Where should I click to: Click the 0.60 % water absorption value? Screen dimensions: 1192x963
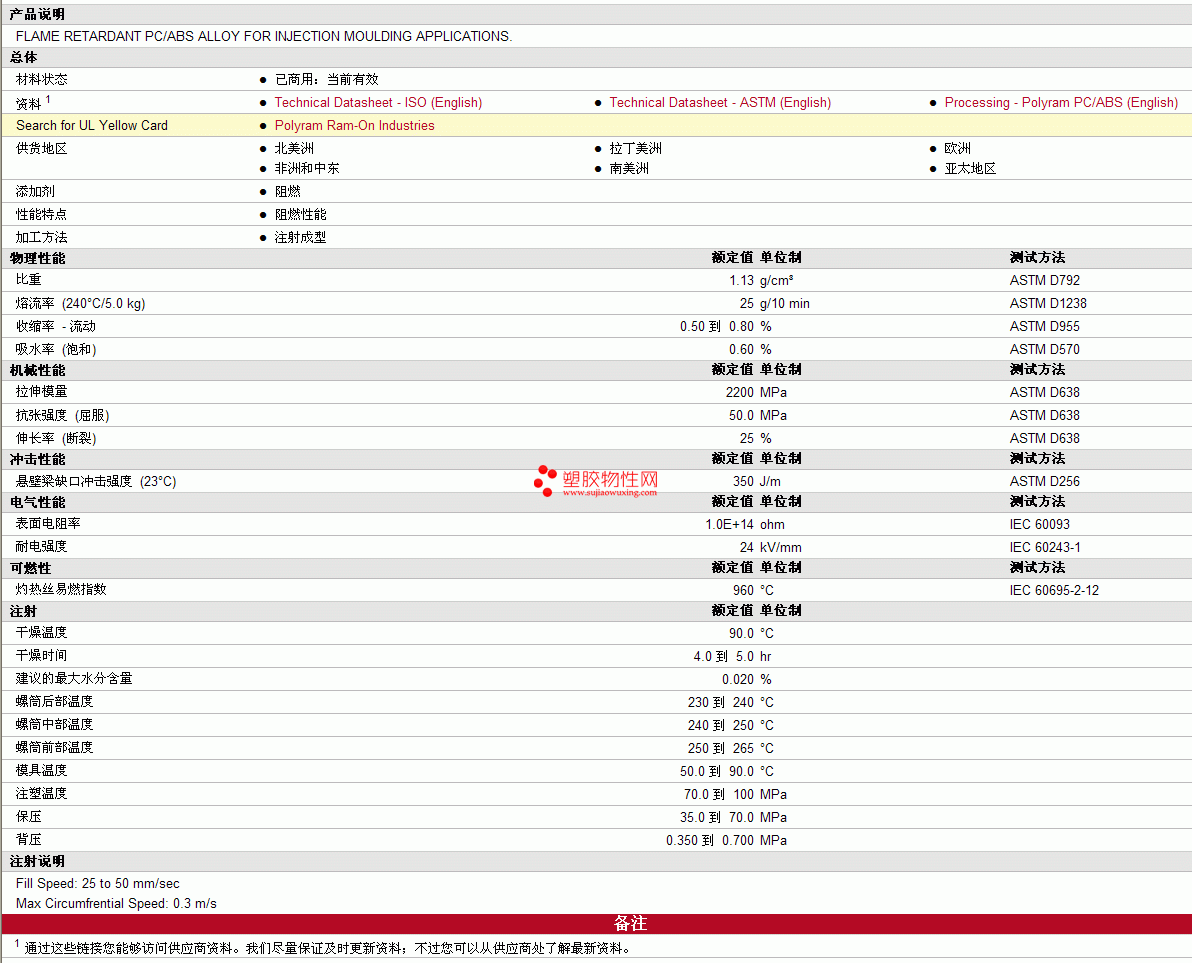point(750,349)
